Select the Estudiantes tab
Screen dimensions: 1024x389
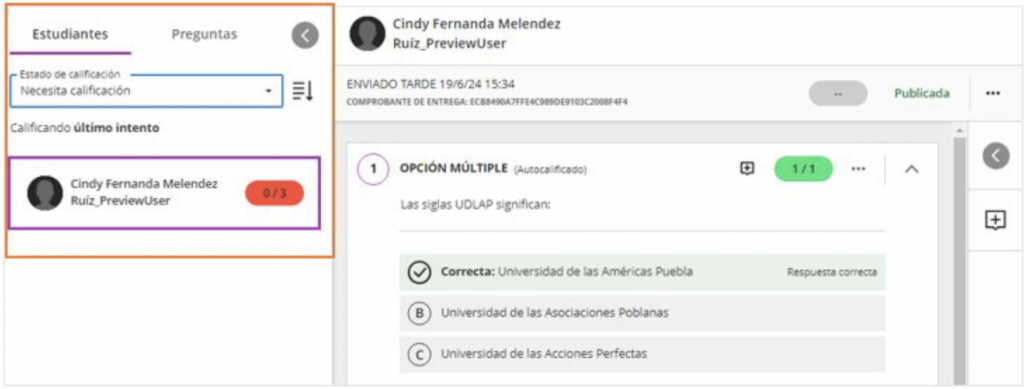(70, 35)
